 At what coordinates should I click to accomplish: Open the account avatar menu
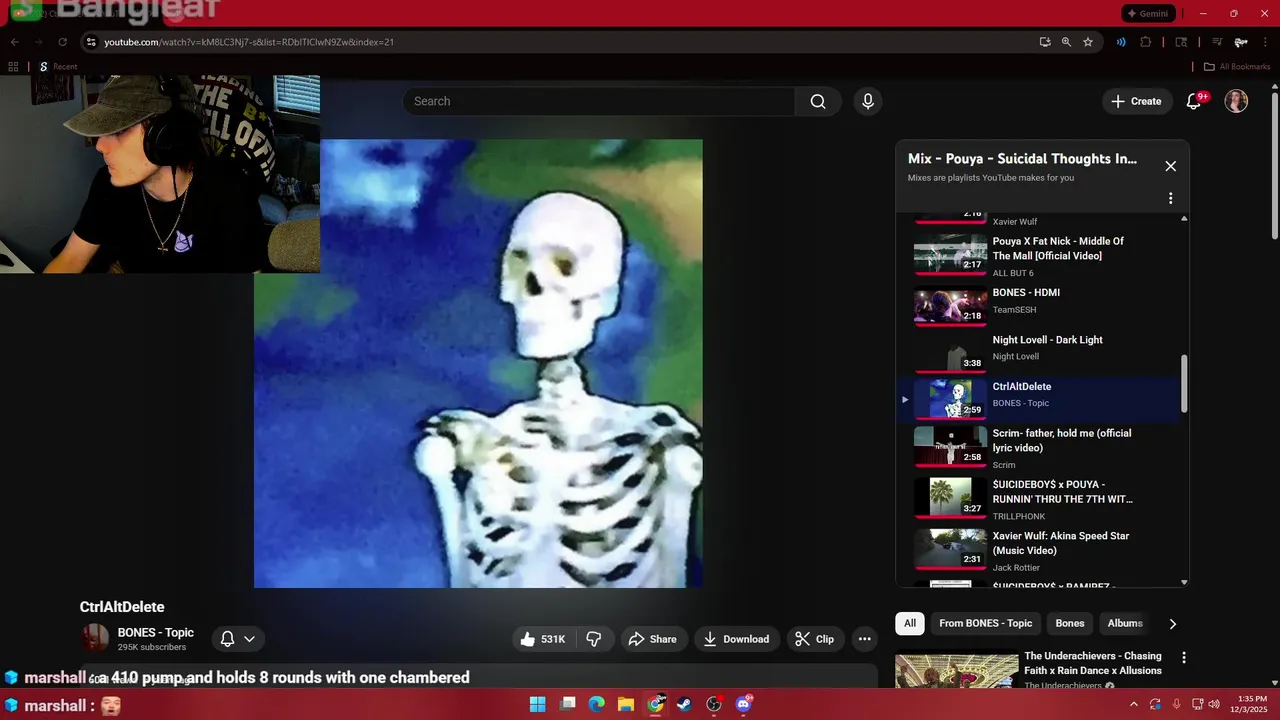coord(1236,101)
